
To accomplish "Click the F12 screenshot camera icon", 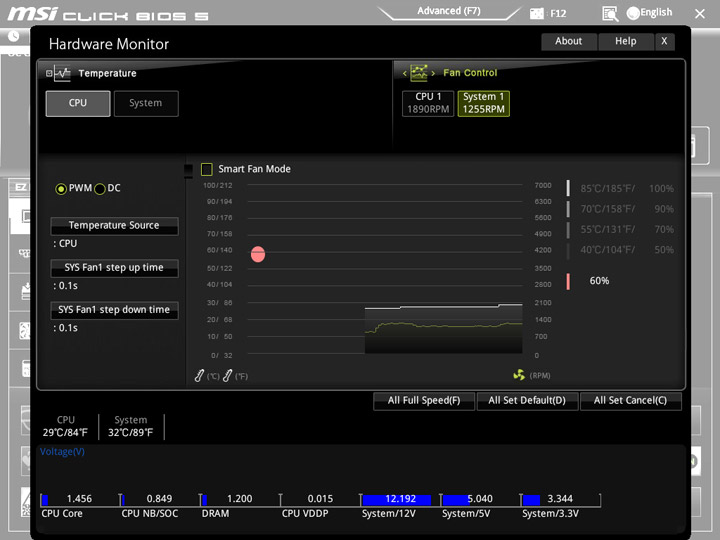I will click(x=536, y=13).
